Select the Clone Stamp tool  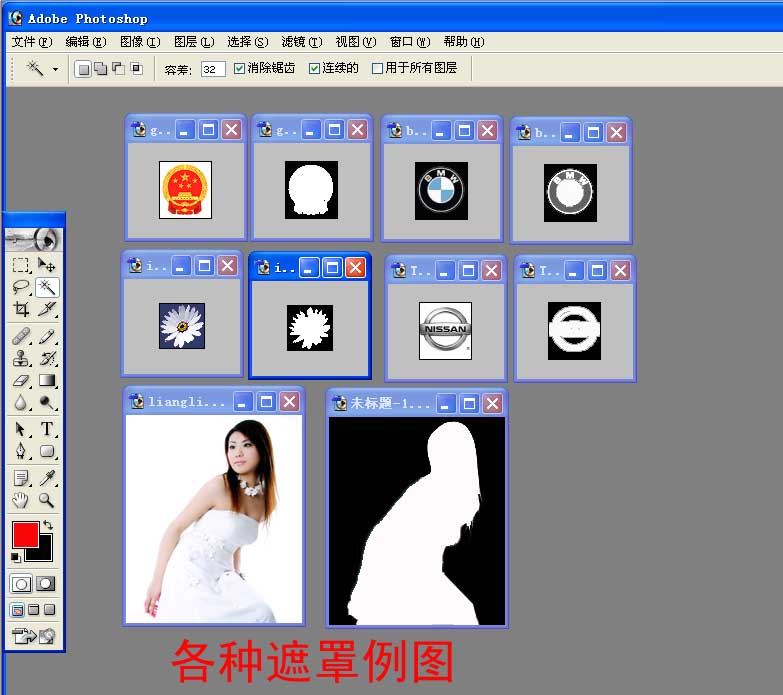coord(21,358)
